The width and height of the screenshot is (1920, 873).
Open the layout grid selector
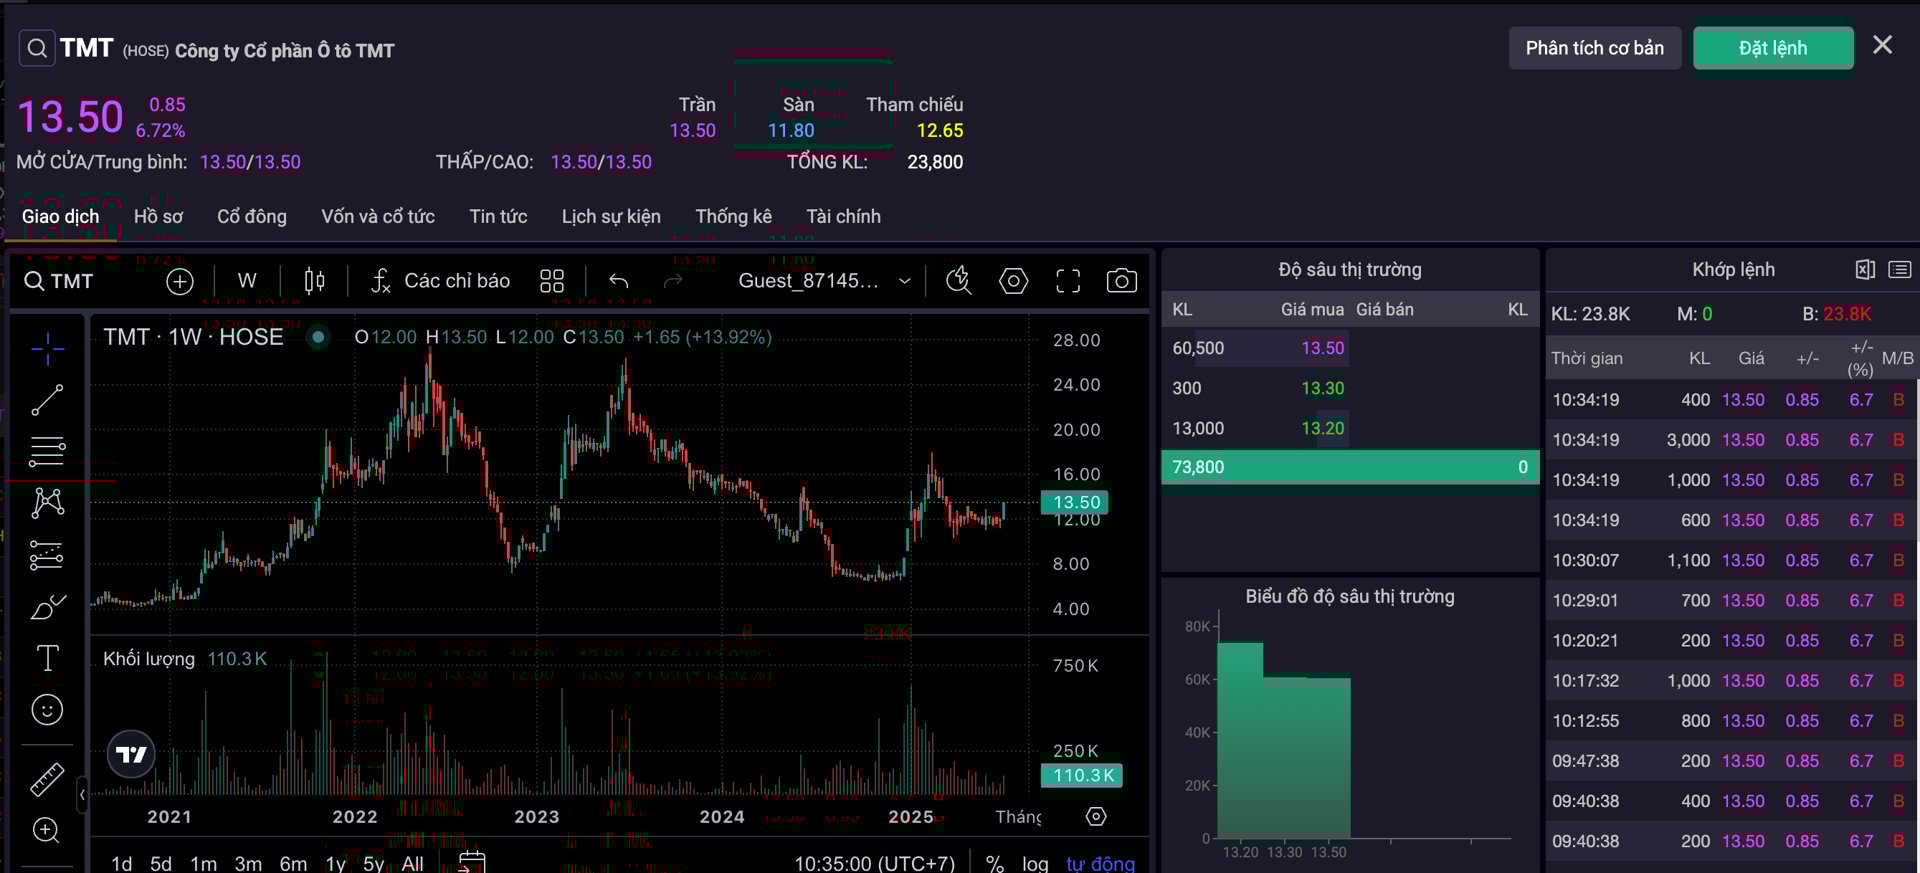(x=552, y=281)
